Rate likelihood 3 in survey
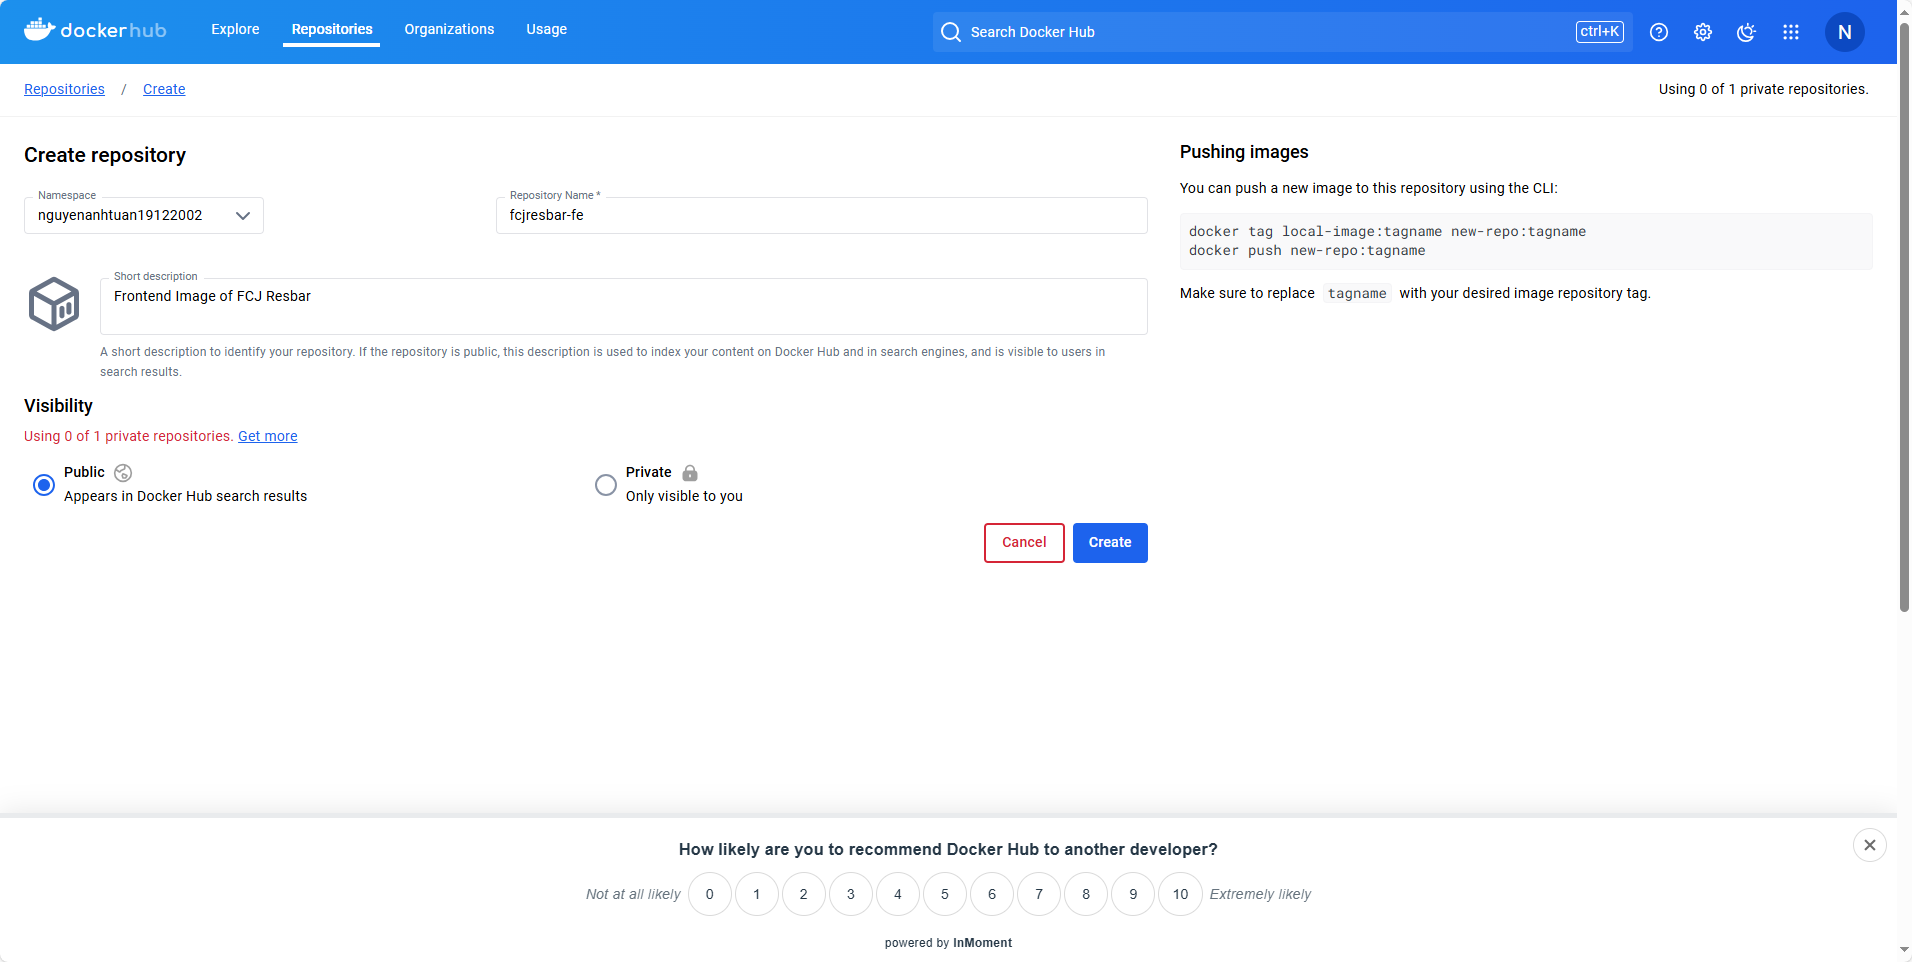The image size is (1912, 962). point(851,894)
